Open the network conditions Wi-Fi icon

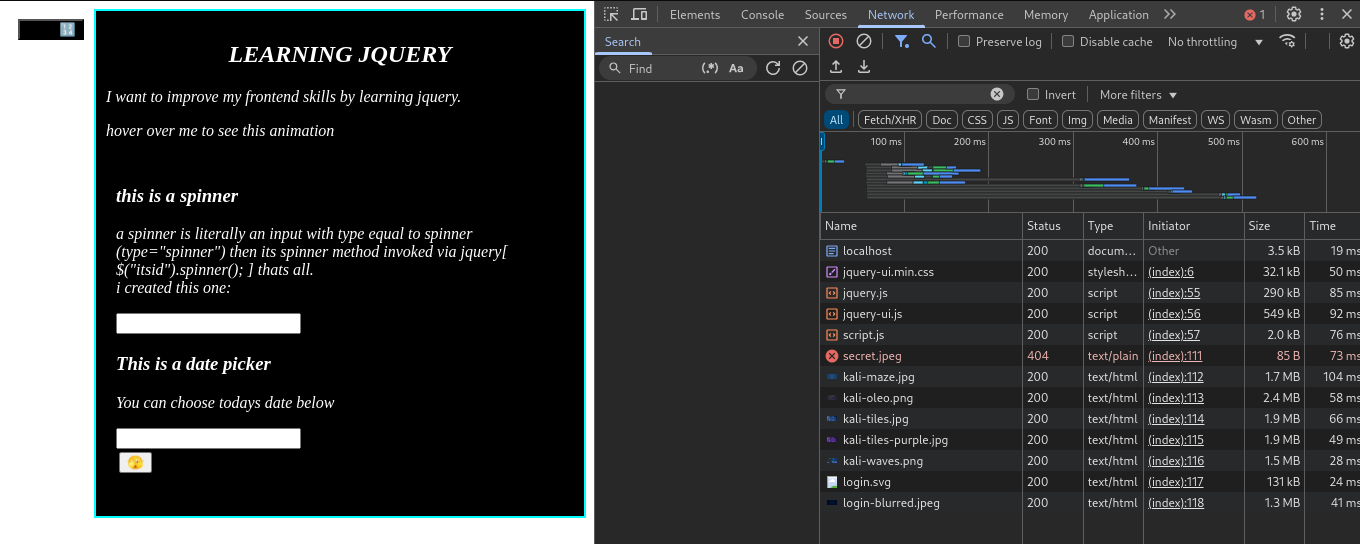1288,41
